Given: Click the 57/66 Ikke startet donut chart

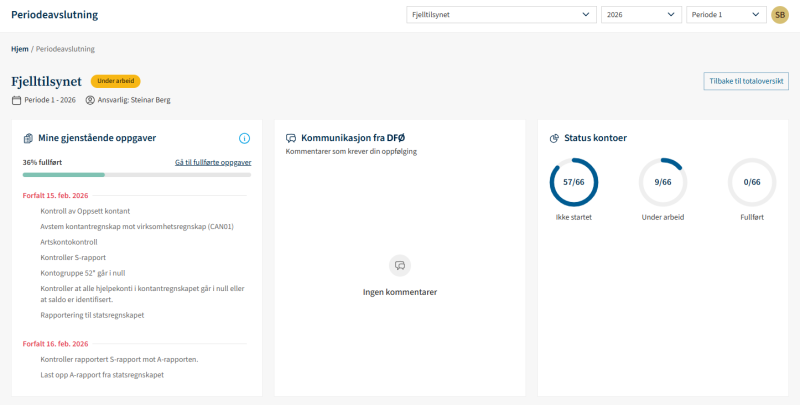Looking at the screenshot, I should tap(573, 182).
